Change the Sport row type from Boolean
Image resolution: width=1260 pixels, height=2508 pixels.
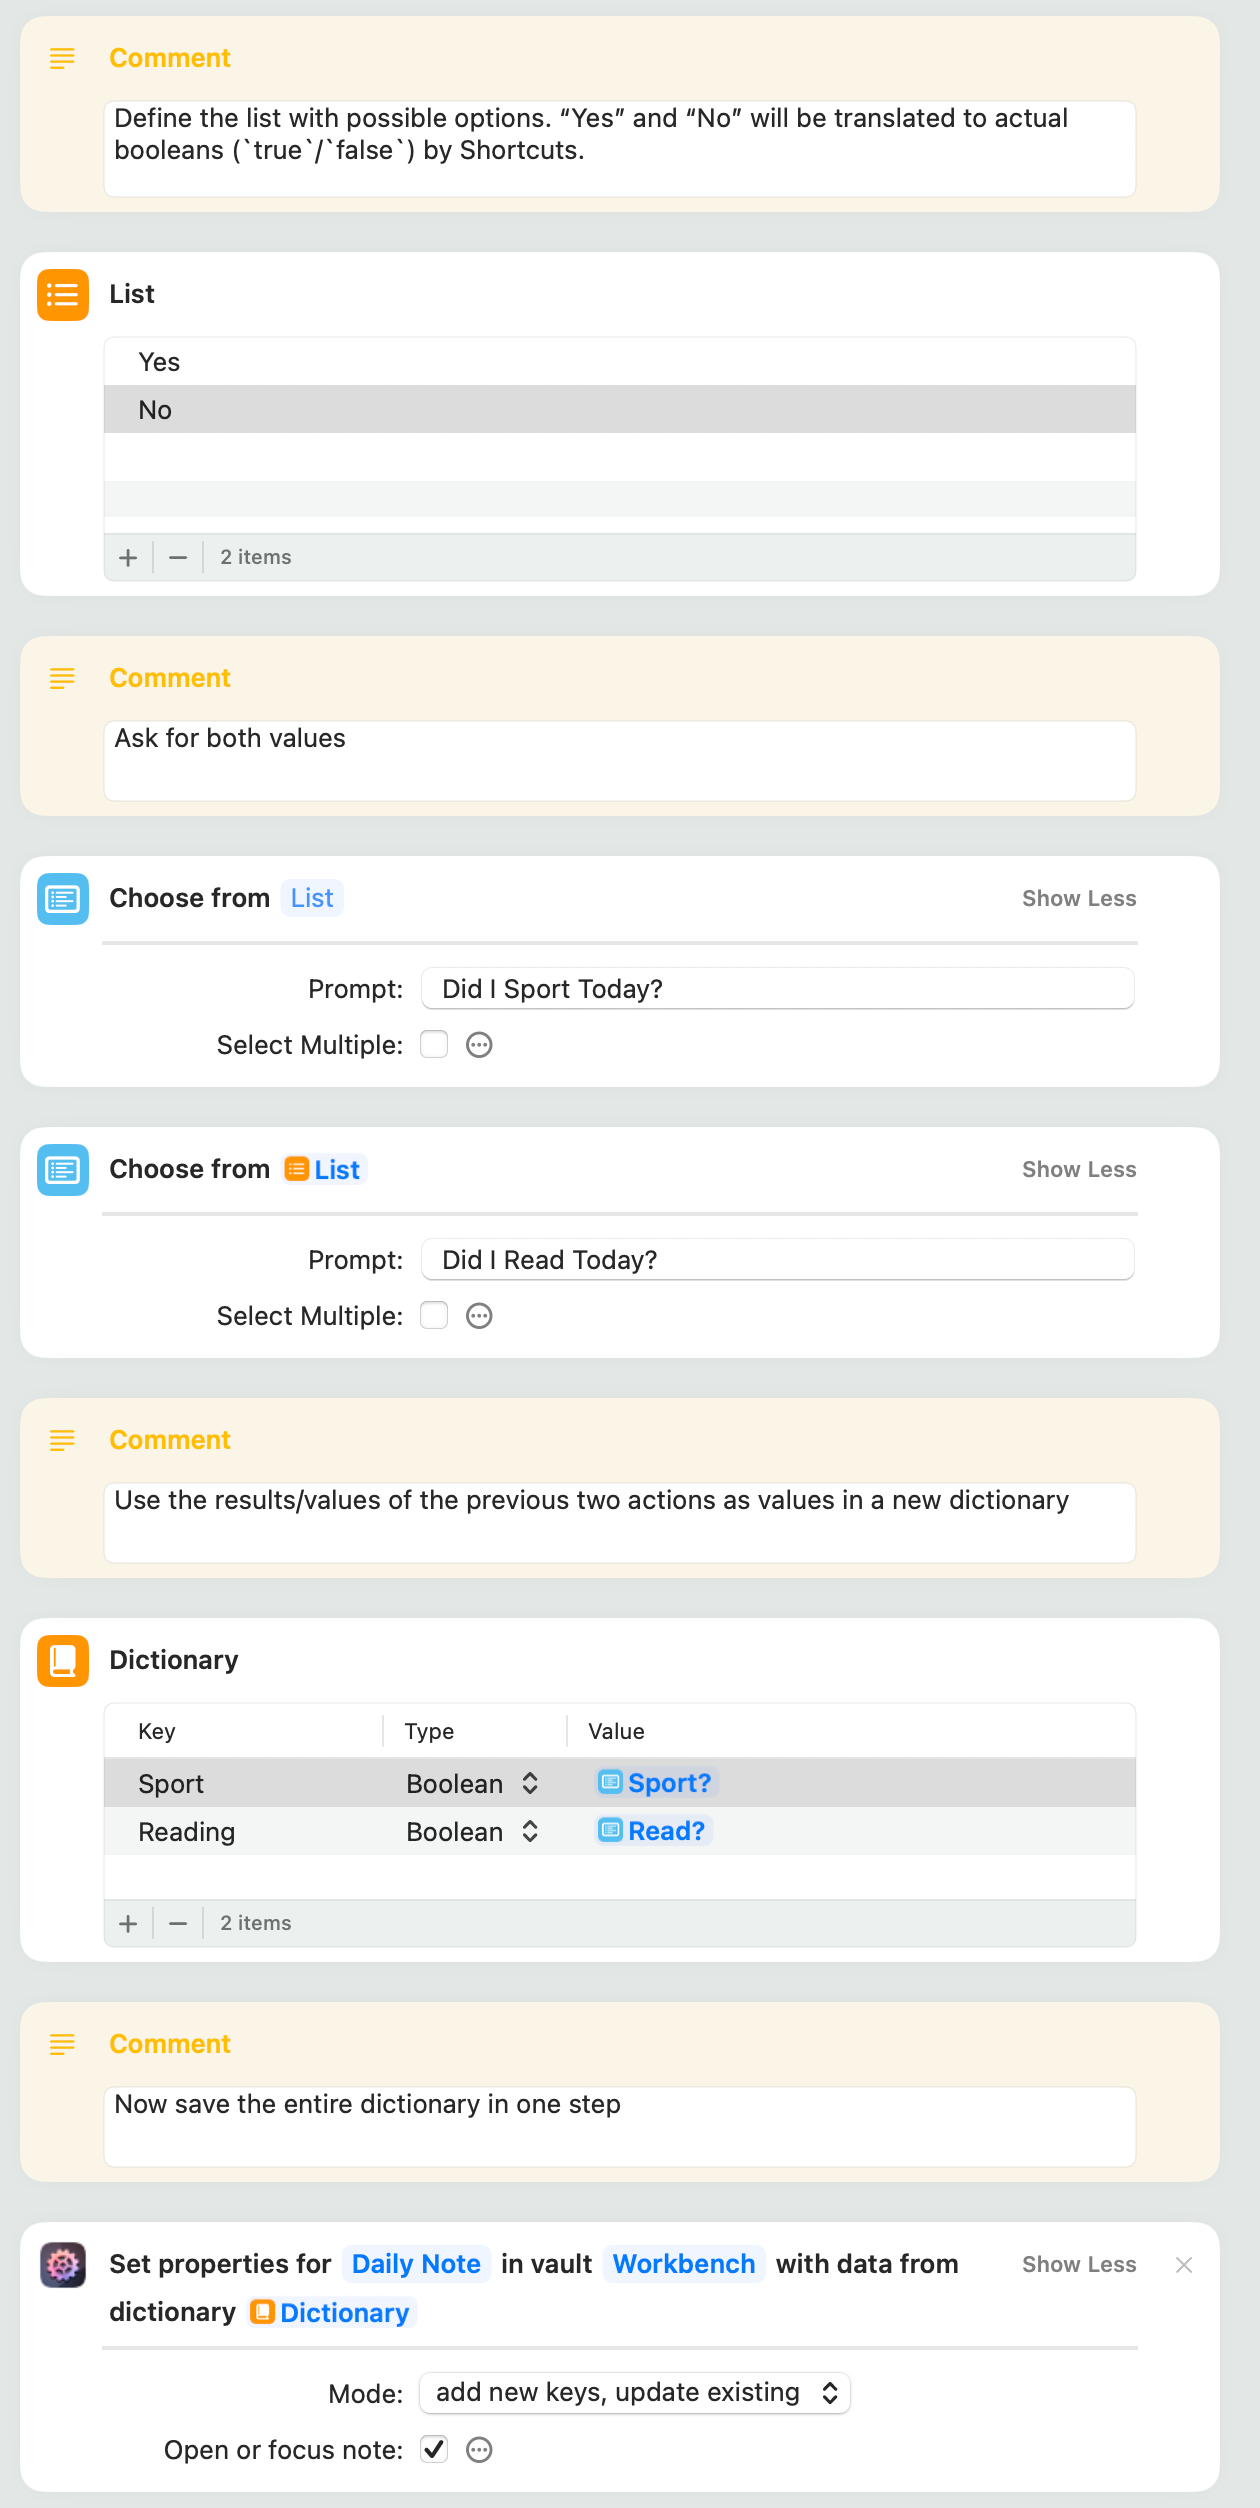473,1784
